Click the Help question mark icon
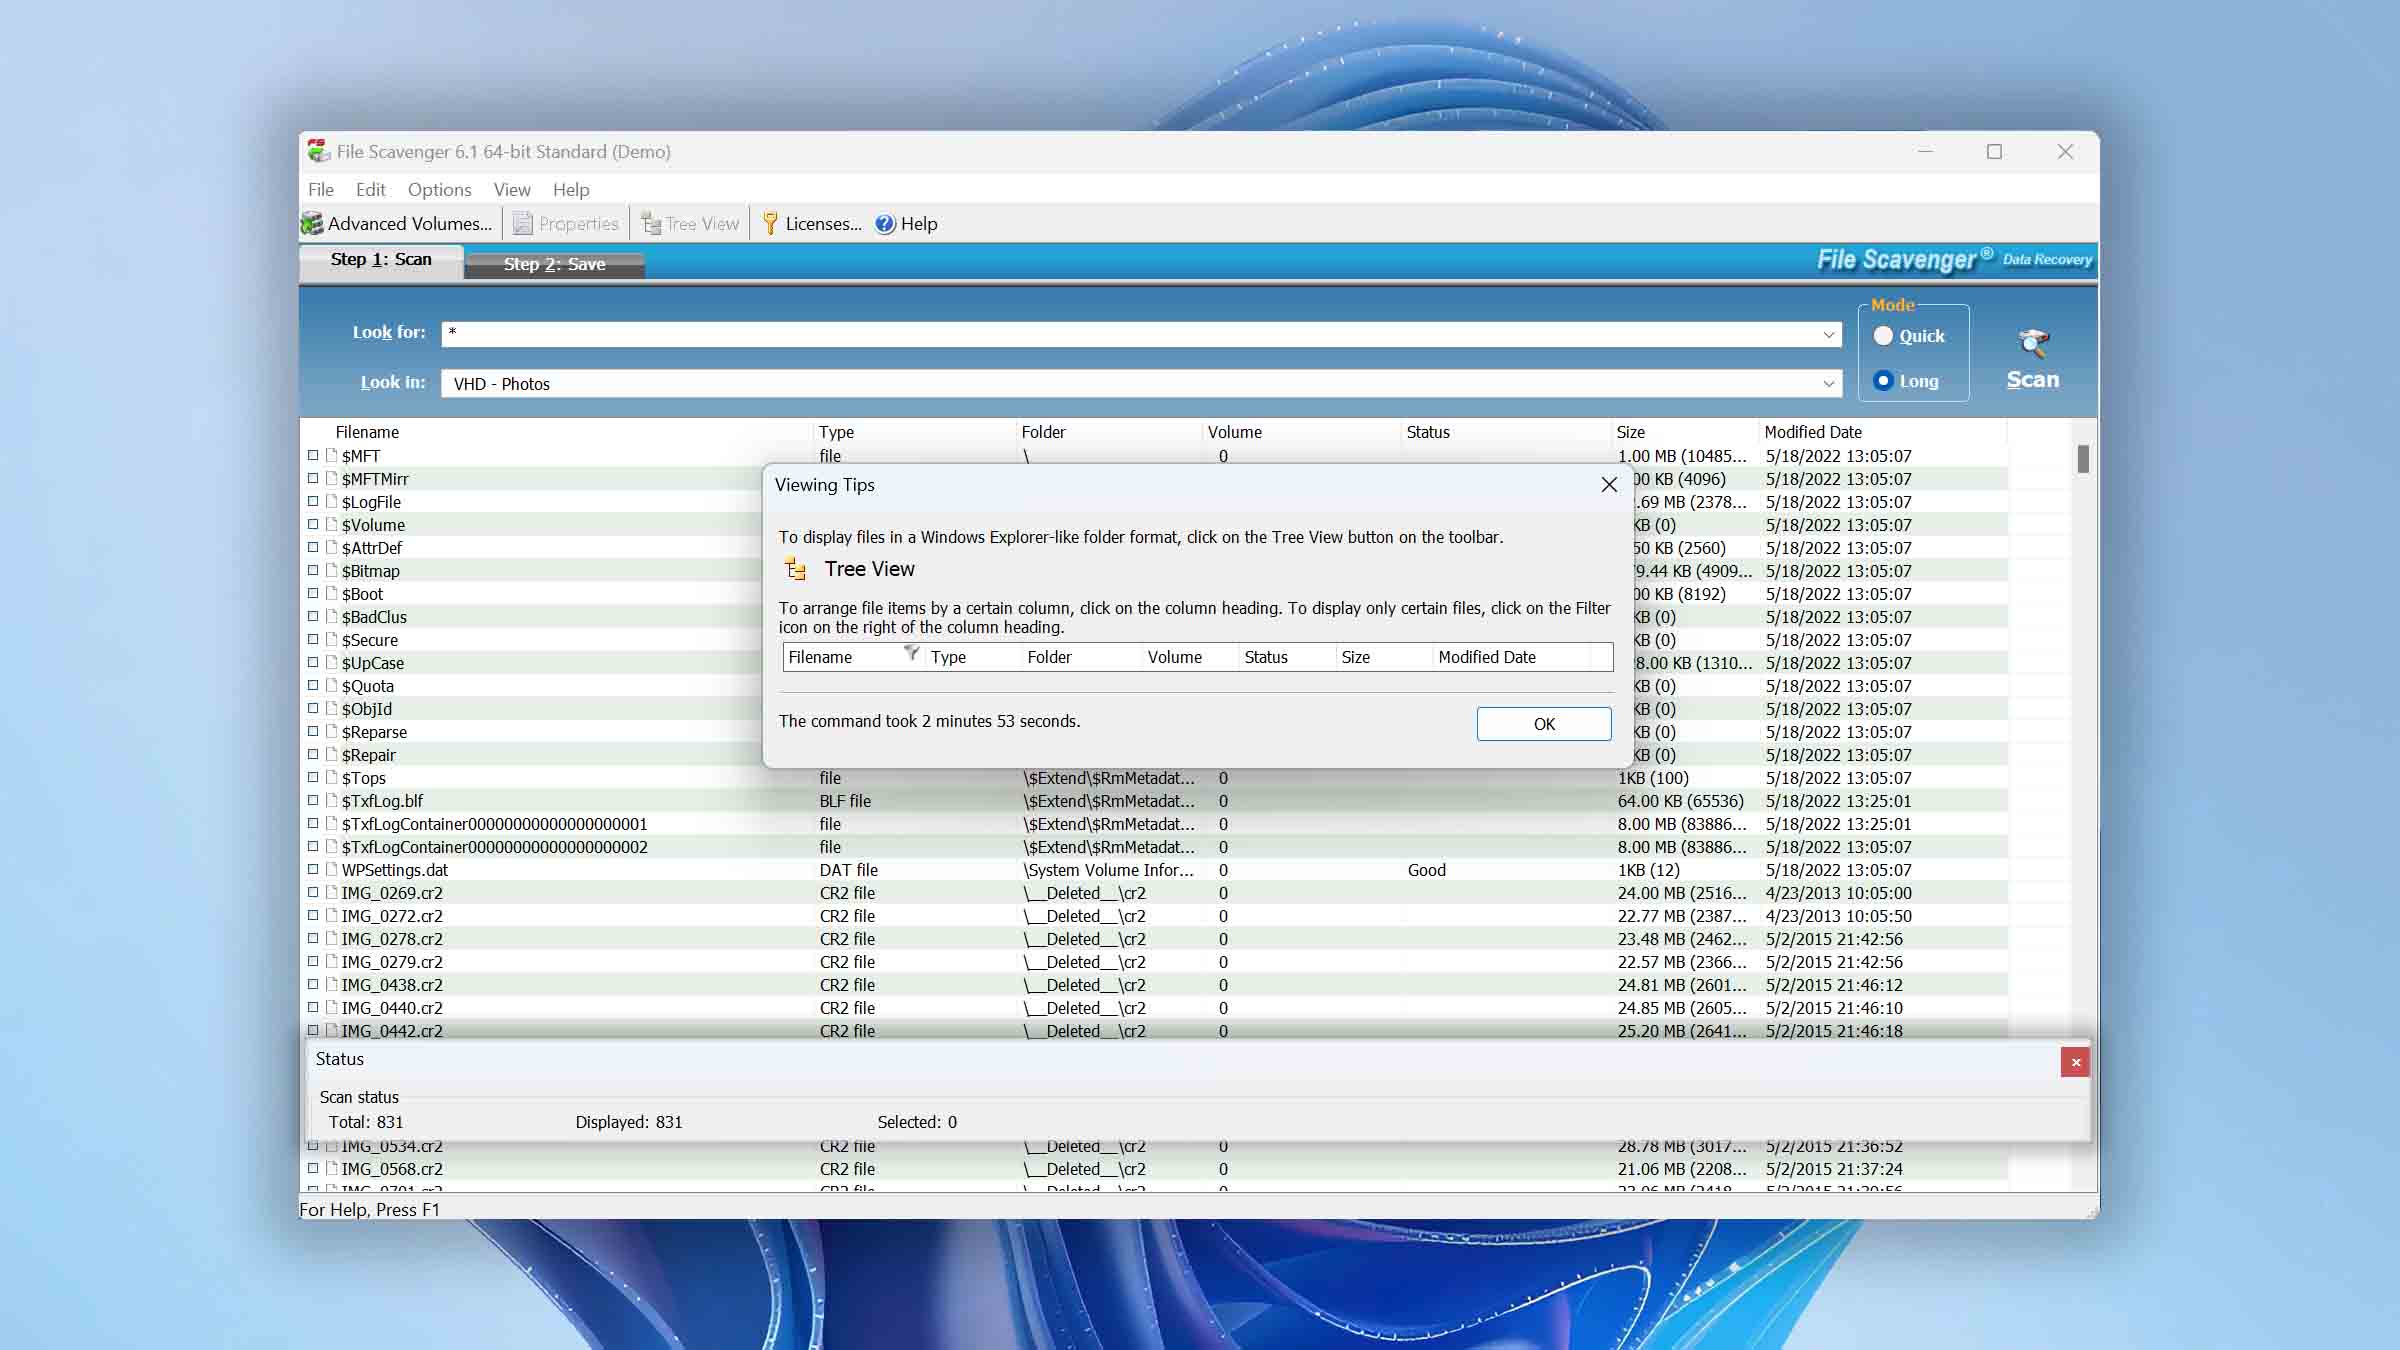Image resolution: width=2400 pixels, height=1350 pixels. [885, 224]
